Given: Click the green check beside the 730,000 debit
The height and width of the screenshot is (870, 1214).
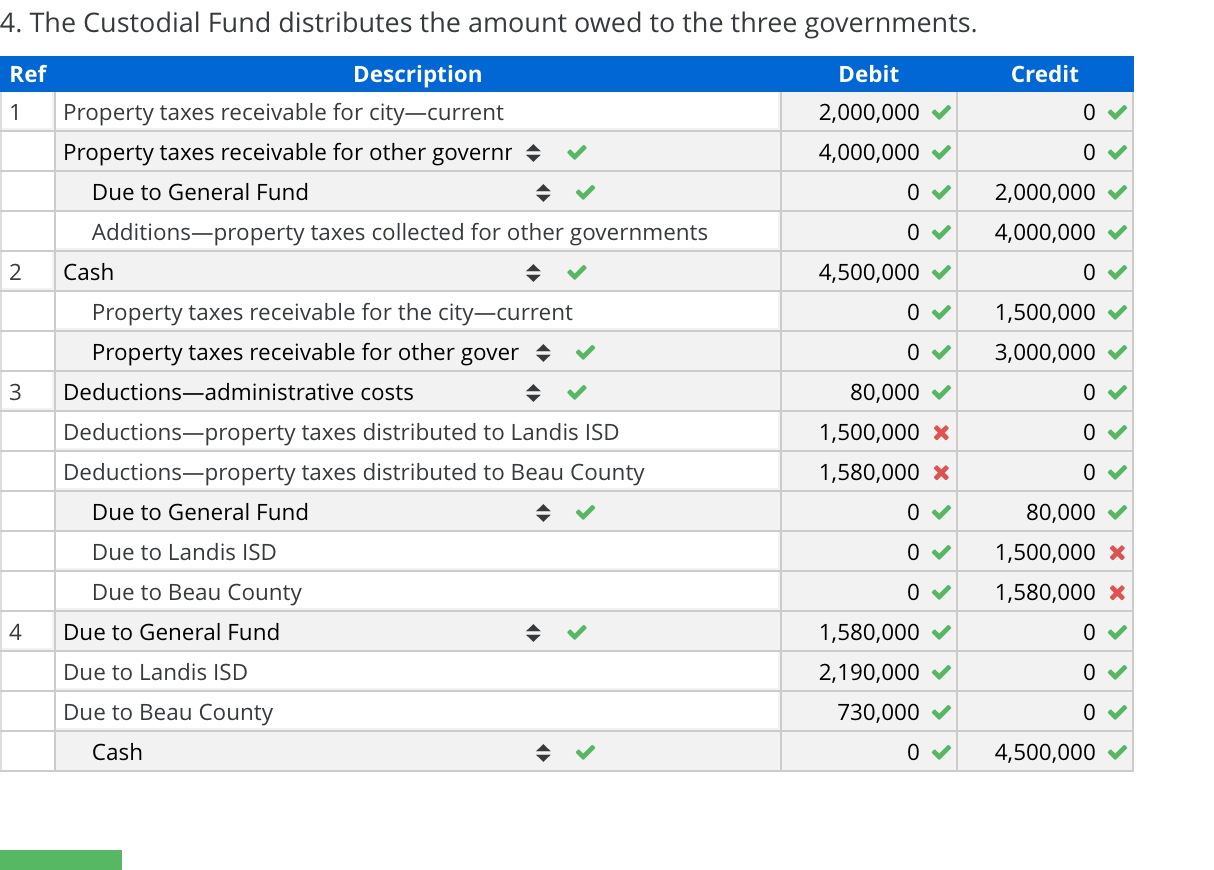Looking at the screenshot, I should click(940, 712).
